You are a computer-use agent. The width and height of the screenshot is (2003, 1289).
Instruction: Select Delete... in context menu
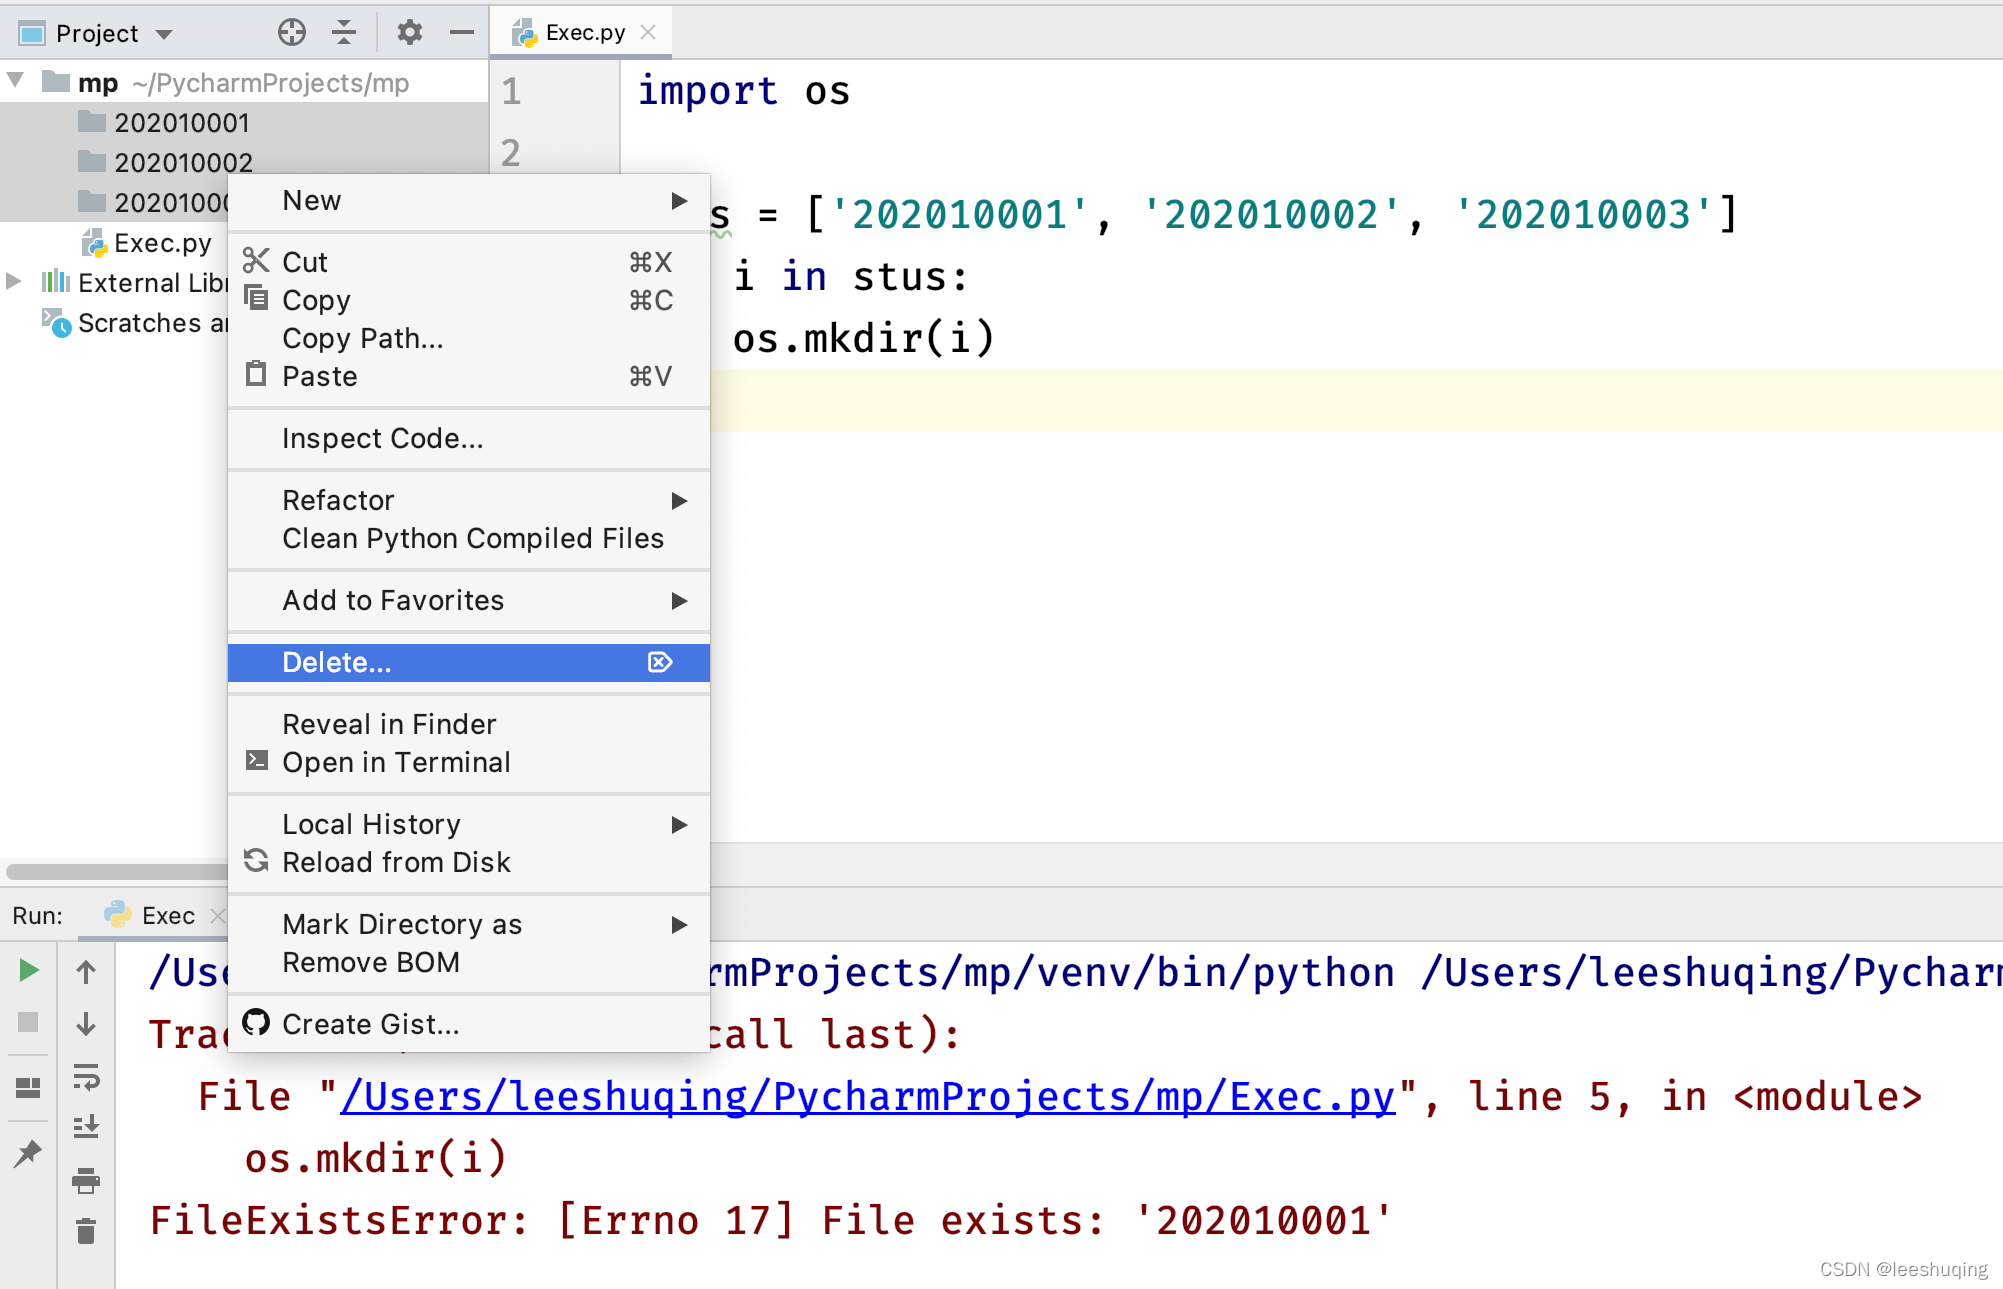[x=336, y=662]
